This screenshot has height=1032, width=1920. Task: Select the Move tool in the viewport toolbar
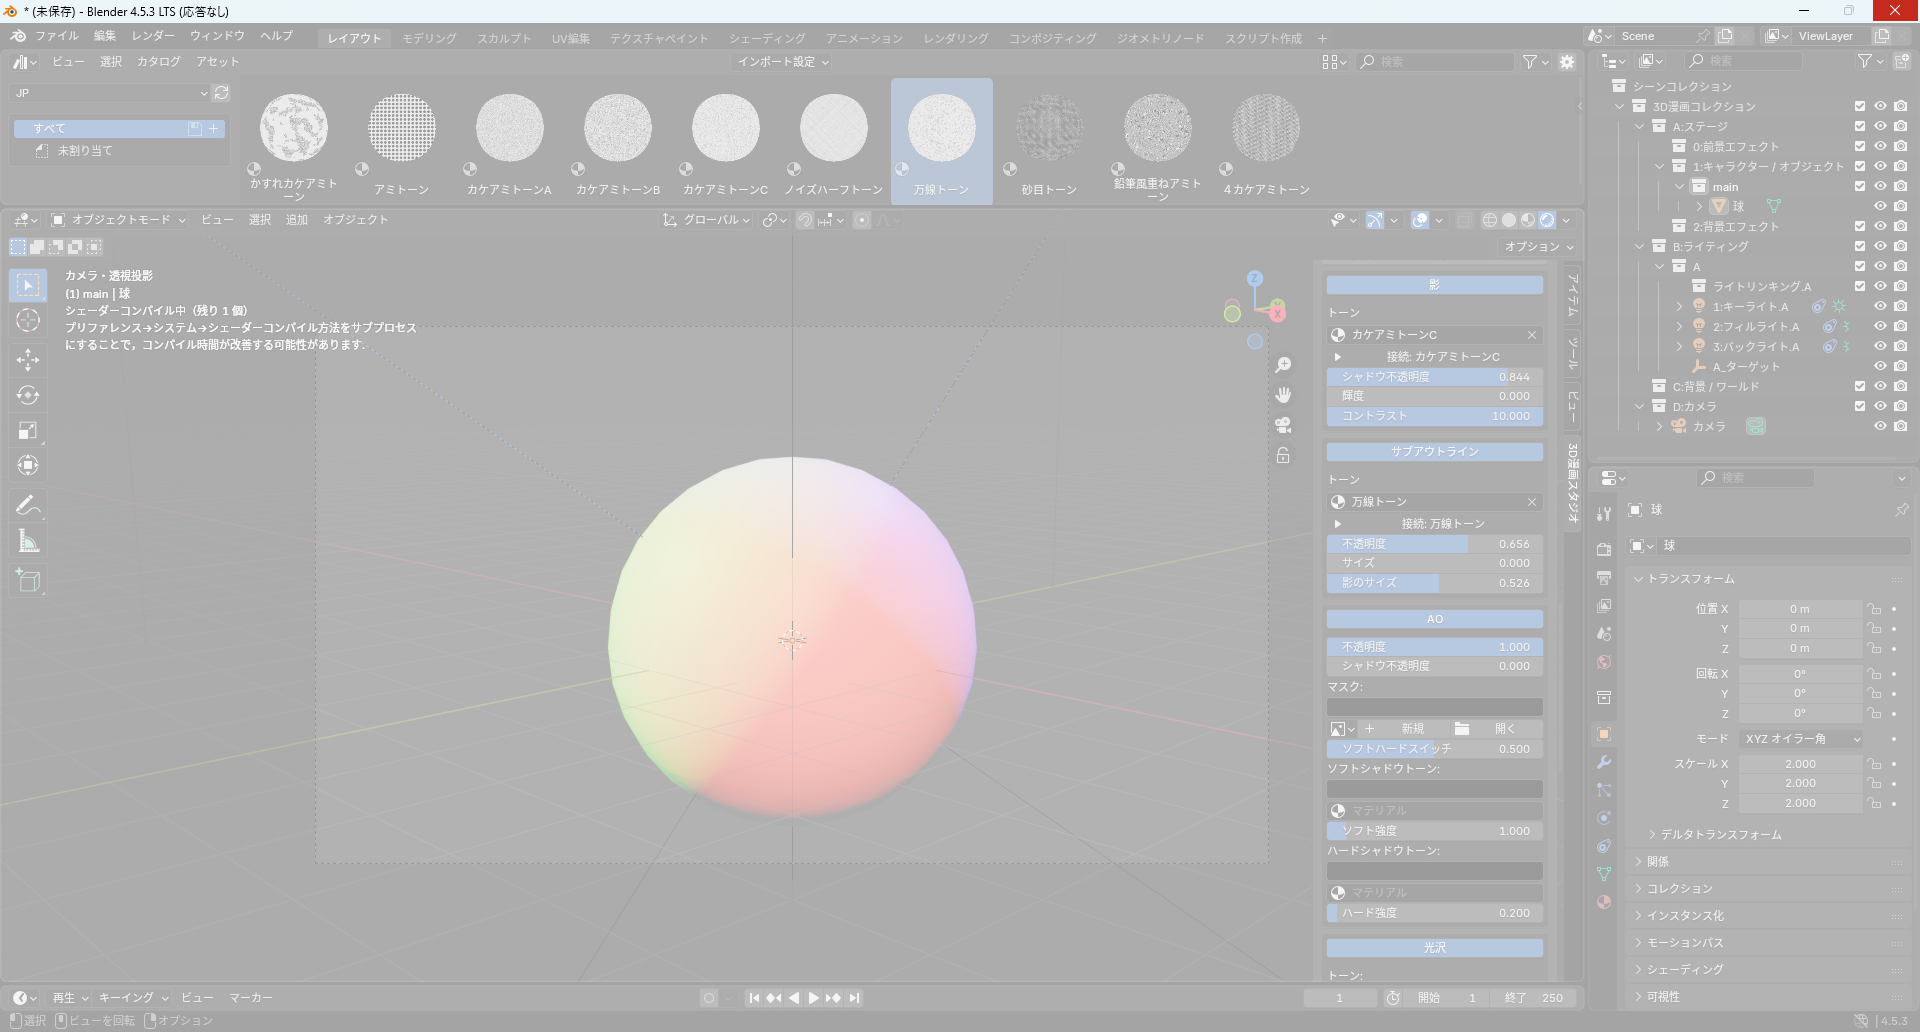(x=28, y=359)
